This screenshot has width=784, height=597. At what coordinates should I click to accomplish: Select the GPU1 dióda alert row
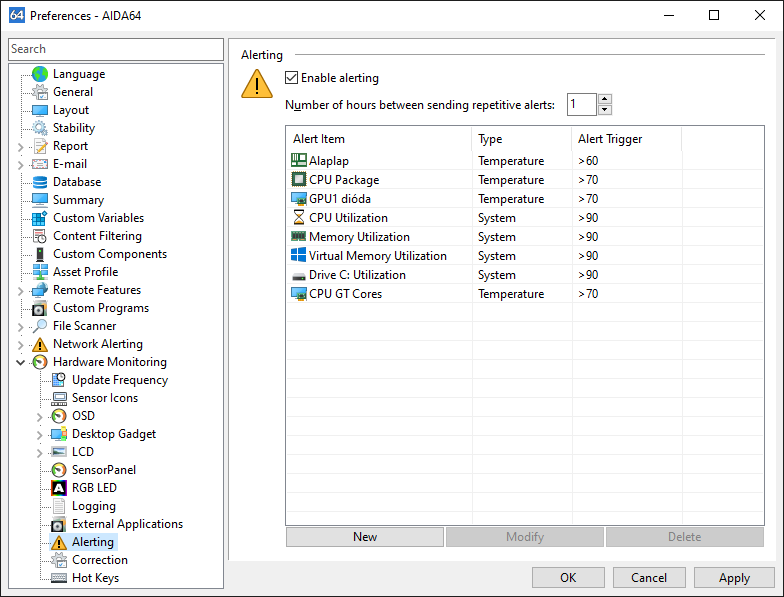point(525,199)
